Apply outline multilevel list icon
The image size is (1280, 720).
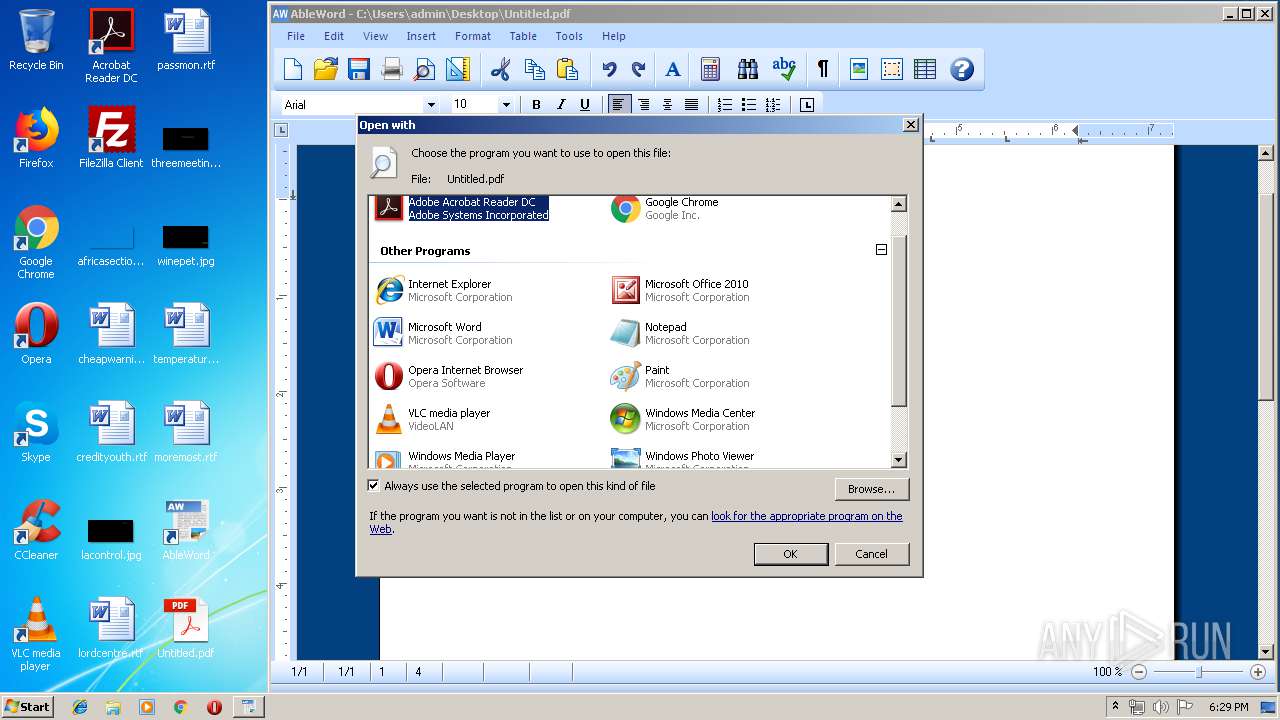pyautogui.click(x=773, y=105)
